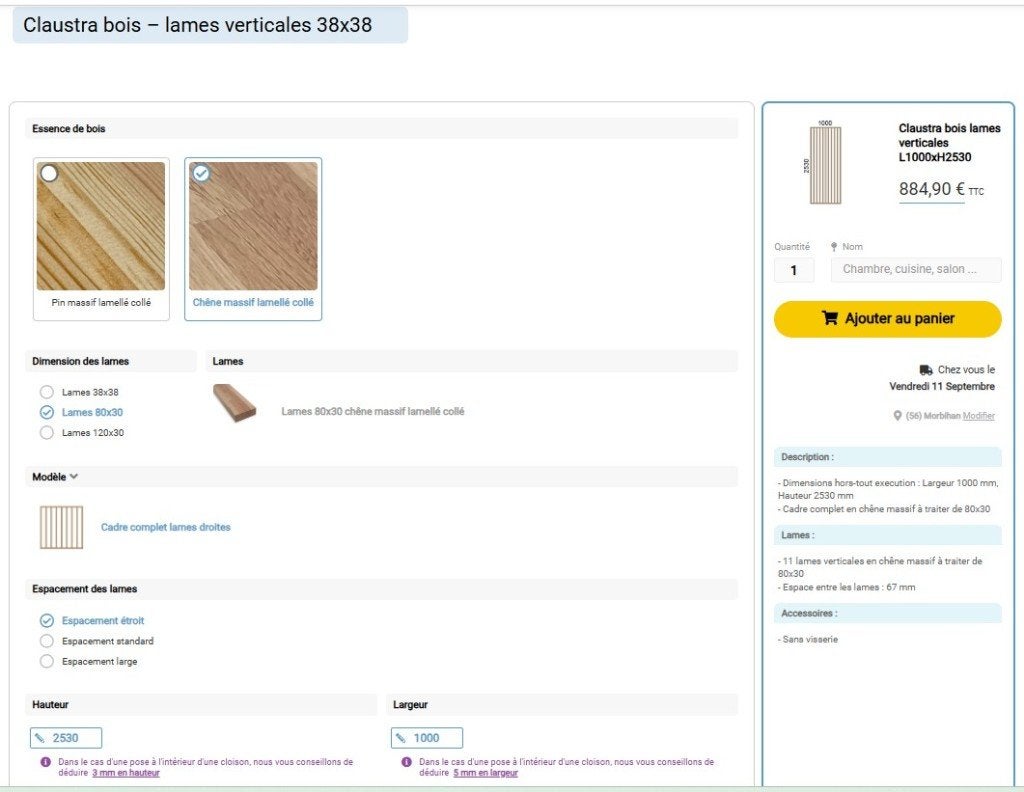Click the claustra preview thumbnail in summary
This screenshot has width=1024, height=792.
pyautogui.click(x=825, y=163)
